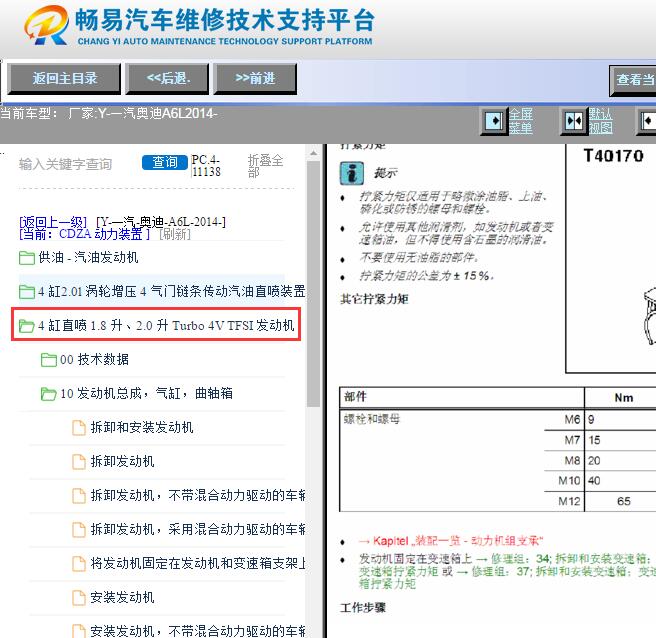Viewport: 656px width, 638px height.
Task: Click the 其它拧紧力矩 heading
Action: [x=374, y=299]
